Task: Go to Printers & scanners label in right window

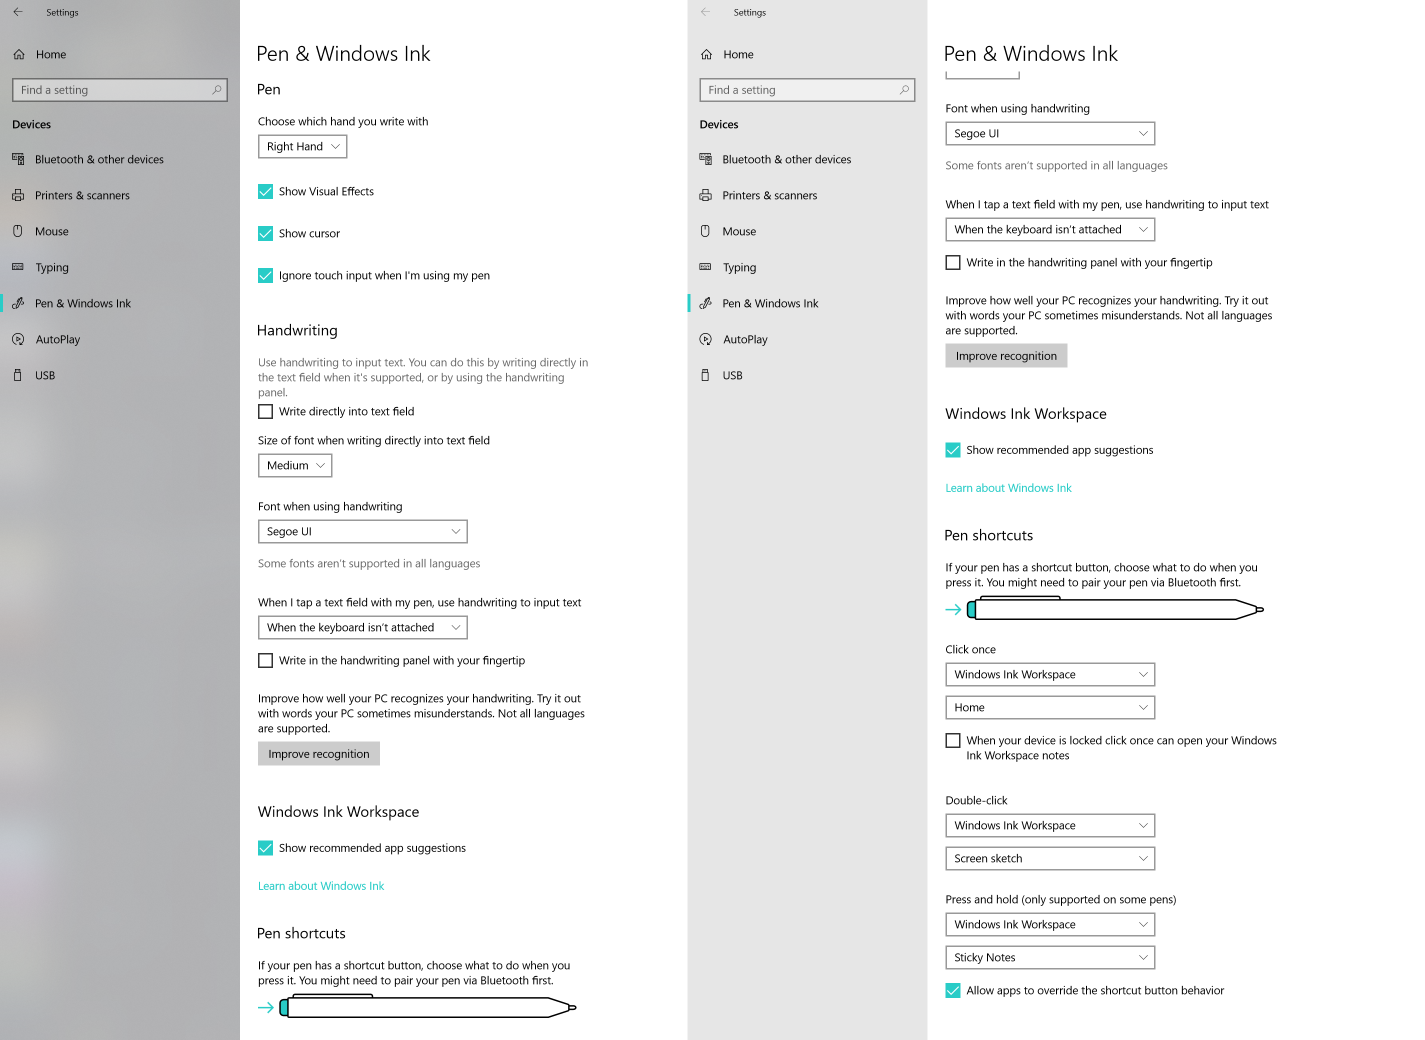Action: point(770,195)
